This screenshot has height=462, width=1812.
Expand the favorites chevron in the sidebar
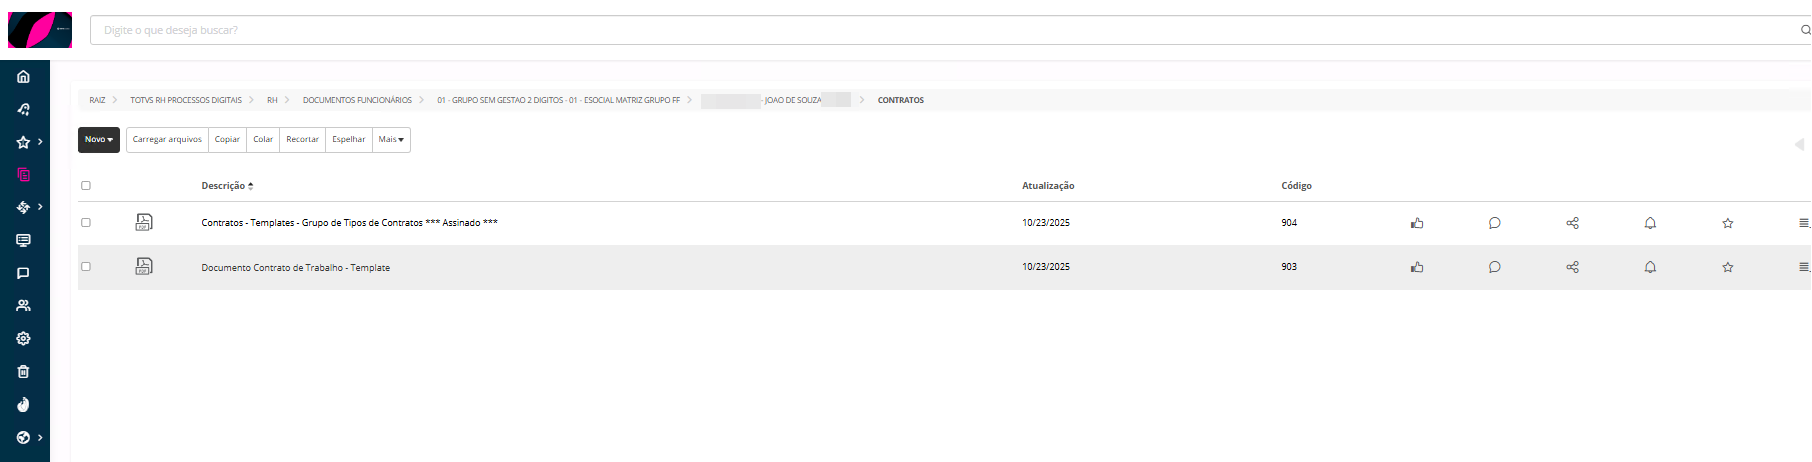coord(40,142)
